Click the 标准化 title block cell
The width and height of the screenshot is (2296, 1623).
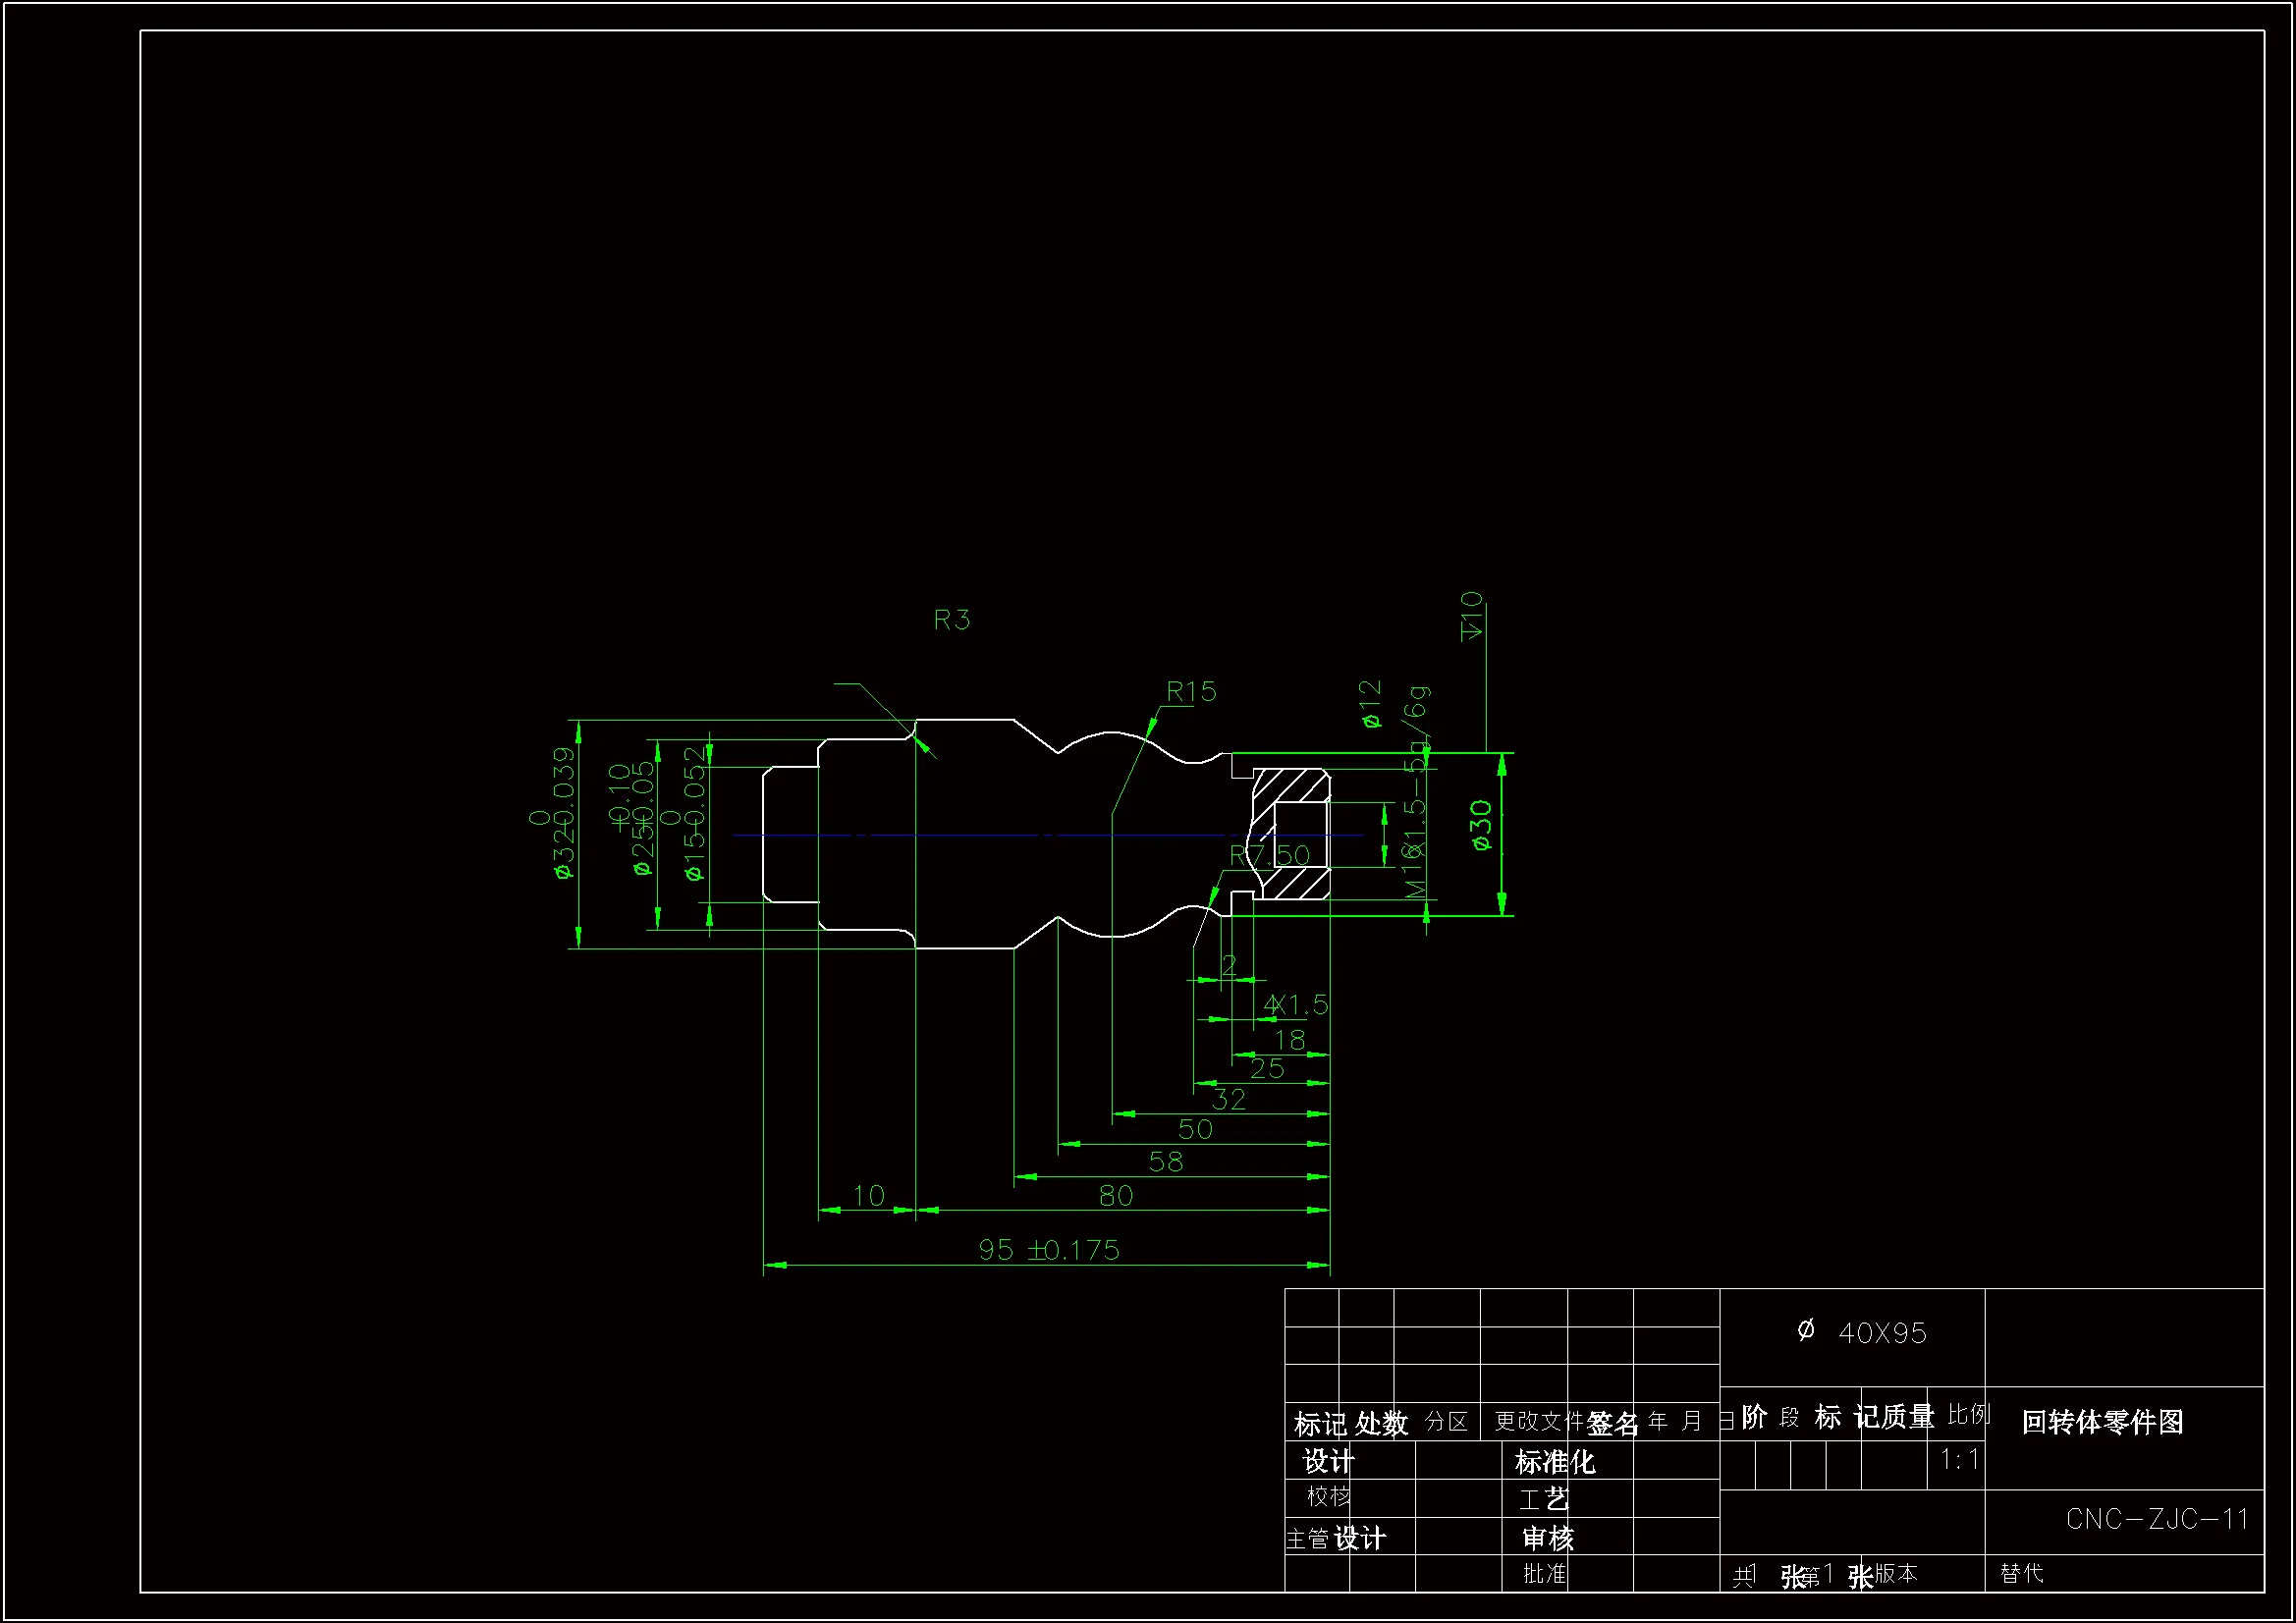[x=1554, y=1462]
